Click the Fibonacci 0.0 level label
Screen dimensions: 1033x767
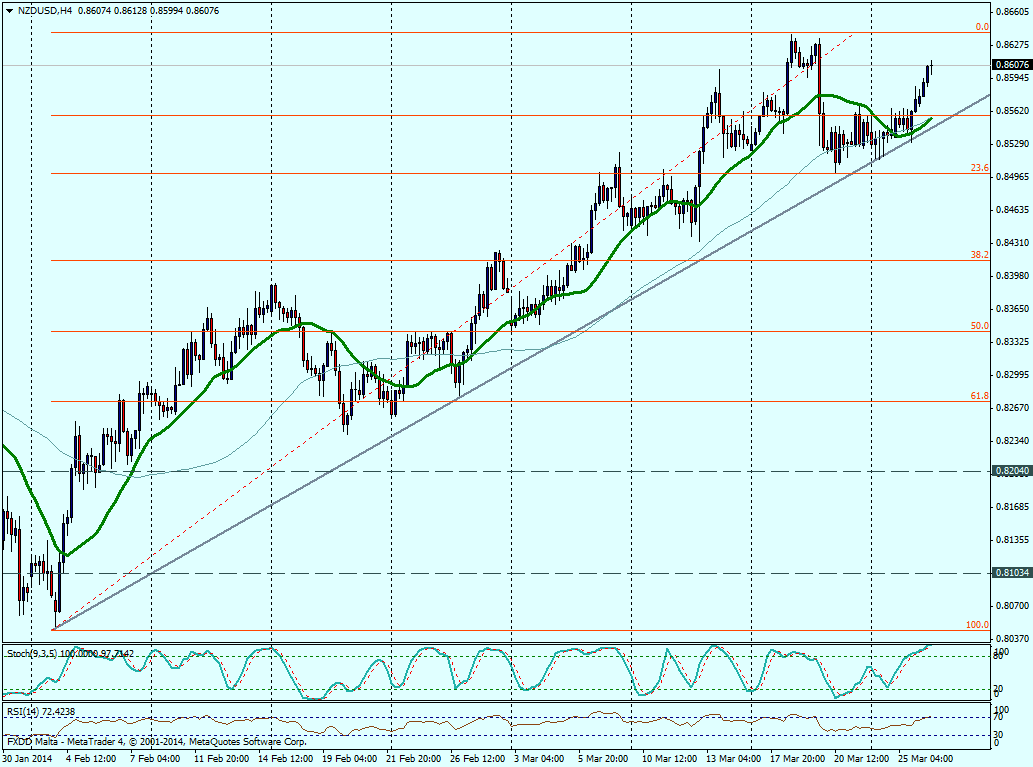(x=981, y=27)
